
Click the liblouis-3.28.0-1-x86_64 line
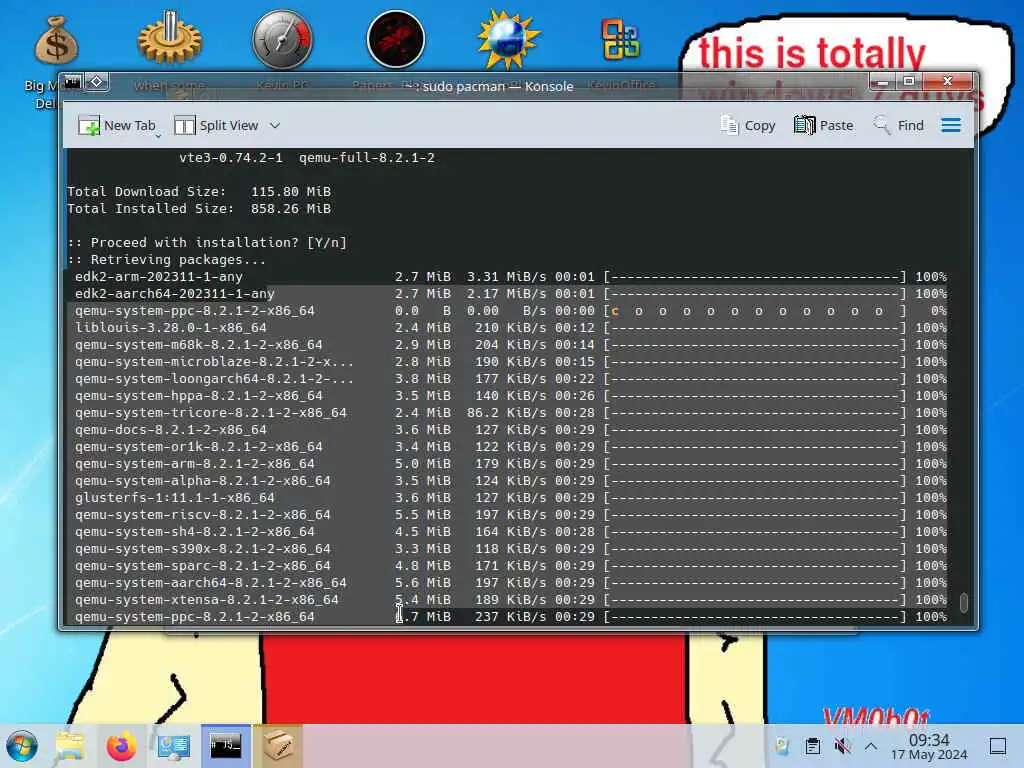click(x=511, y=328)
